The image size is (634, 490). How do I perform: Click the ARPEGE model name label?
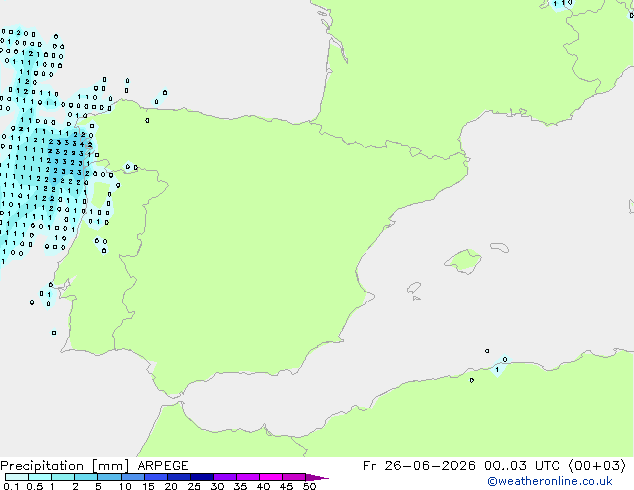(163, 466)
